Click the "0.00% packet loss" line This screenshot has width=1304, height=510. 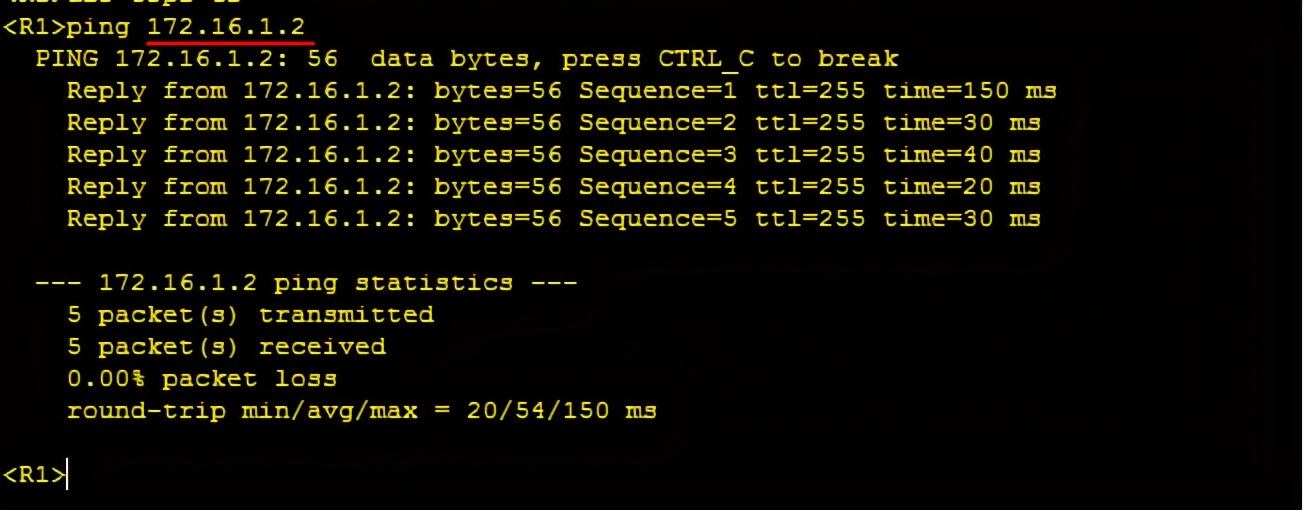tap(202, 379)
